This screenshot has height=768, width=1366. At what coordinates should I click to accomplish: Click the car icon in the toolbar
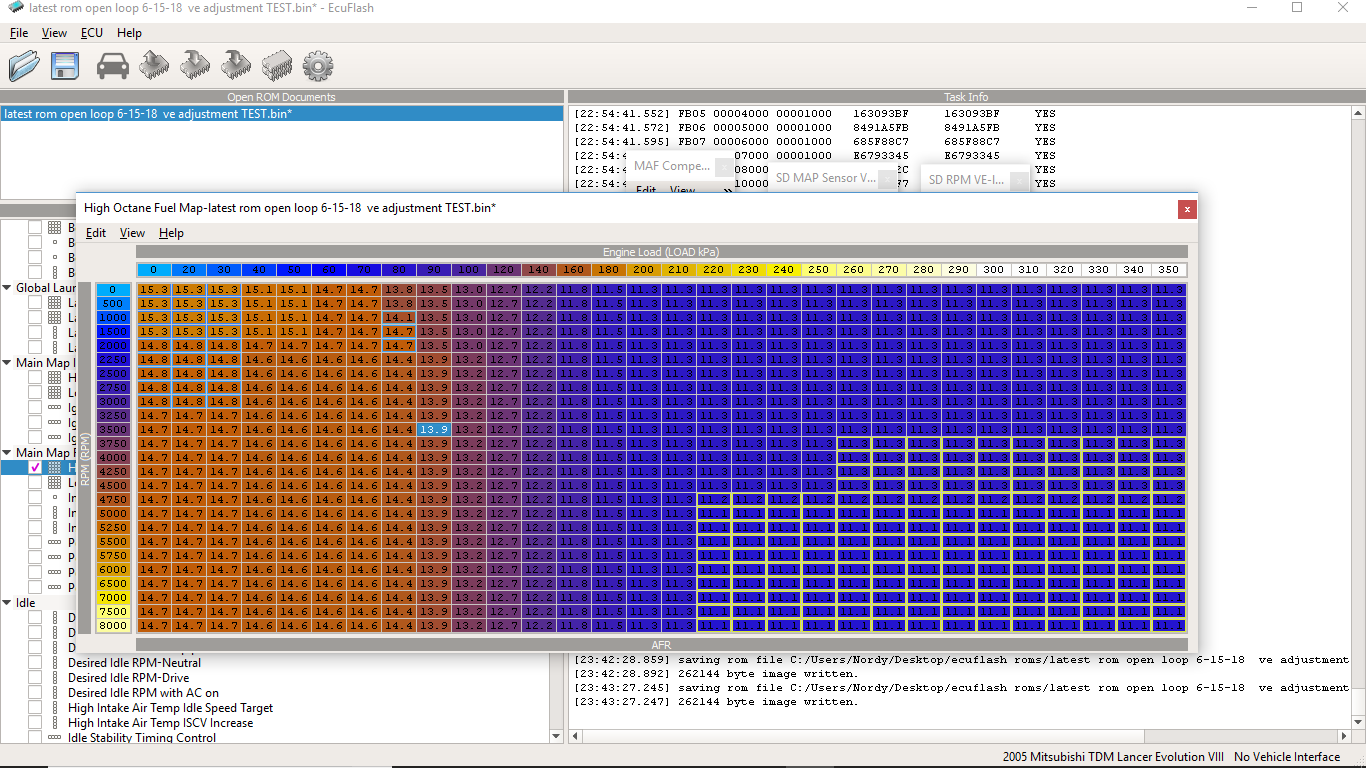112,66
